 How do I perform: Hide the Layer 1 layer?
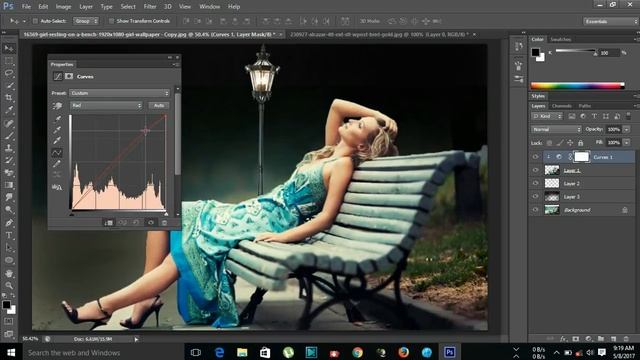tap(535, 170)
